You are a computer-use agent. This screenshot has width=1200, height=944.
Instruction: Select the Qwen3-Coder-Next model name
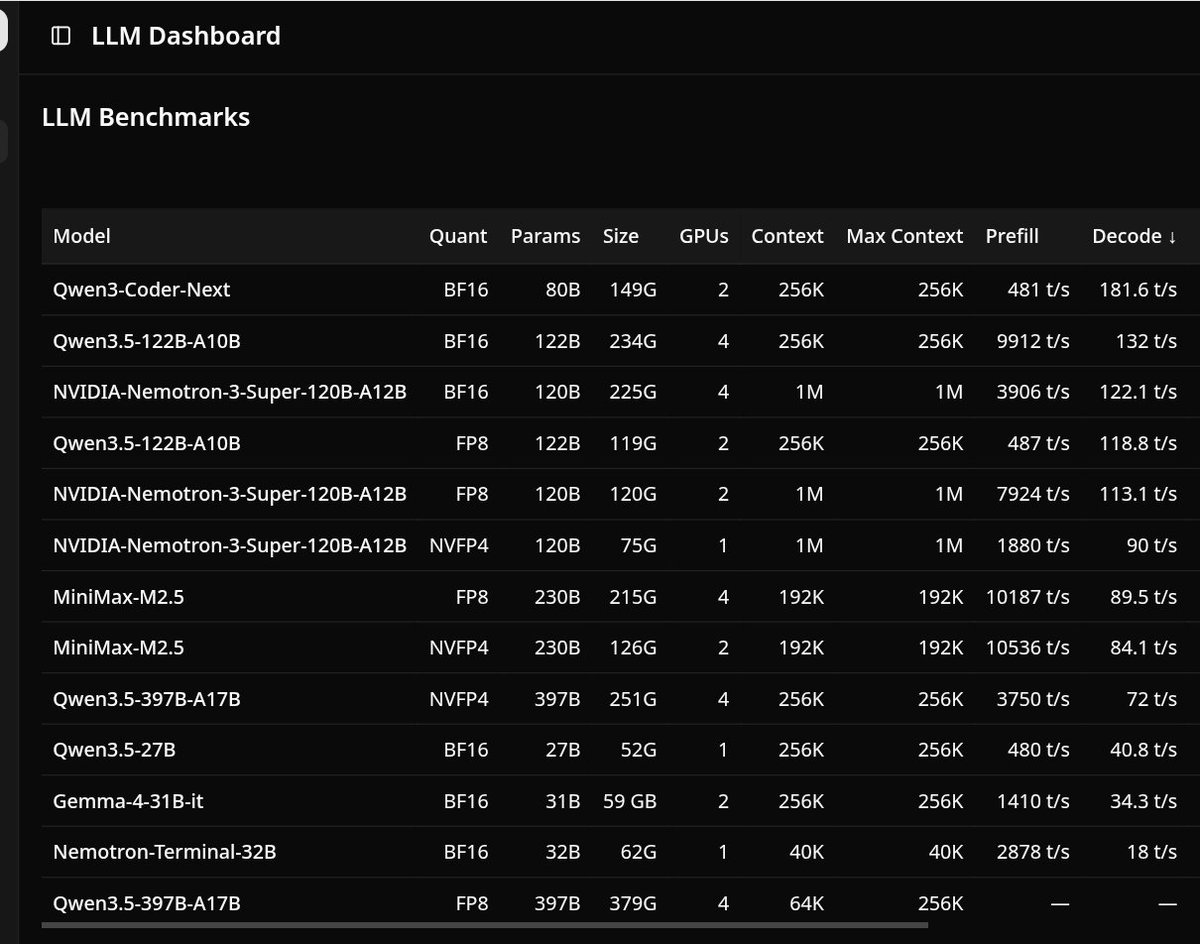[142, 290]
